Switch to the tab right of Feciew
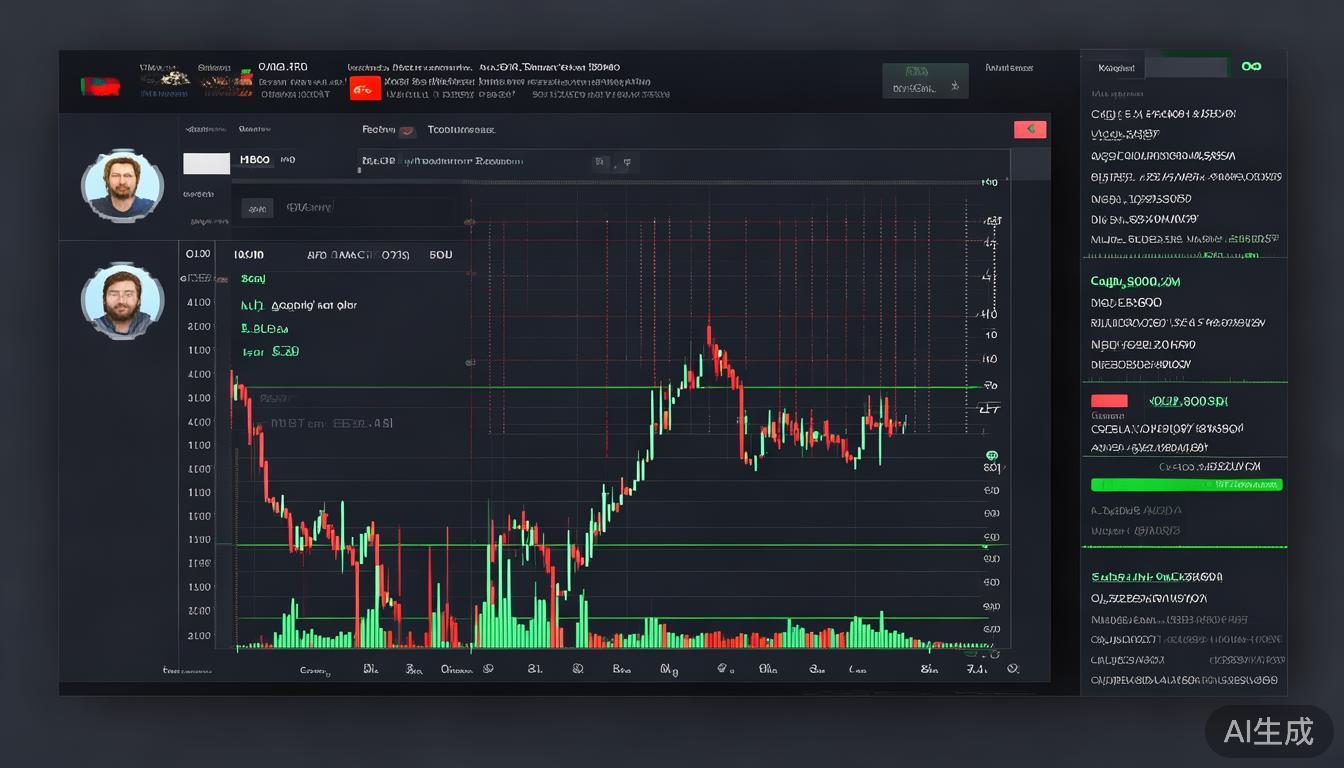The height and width of the screenshot is (768, 1344). pos(461,130)
